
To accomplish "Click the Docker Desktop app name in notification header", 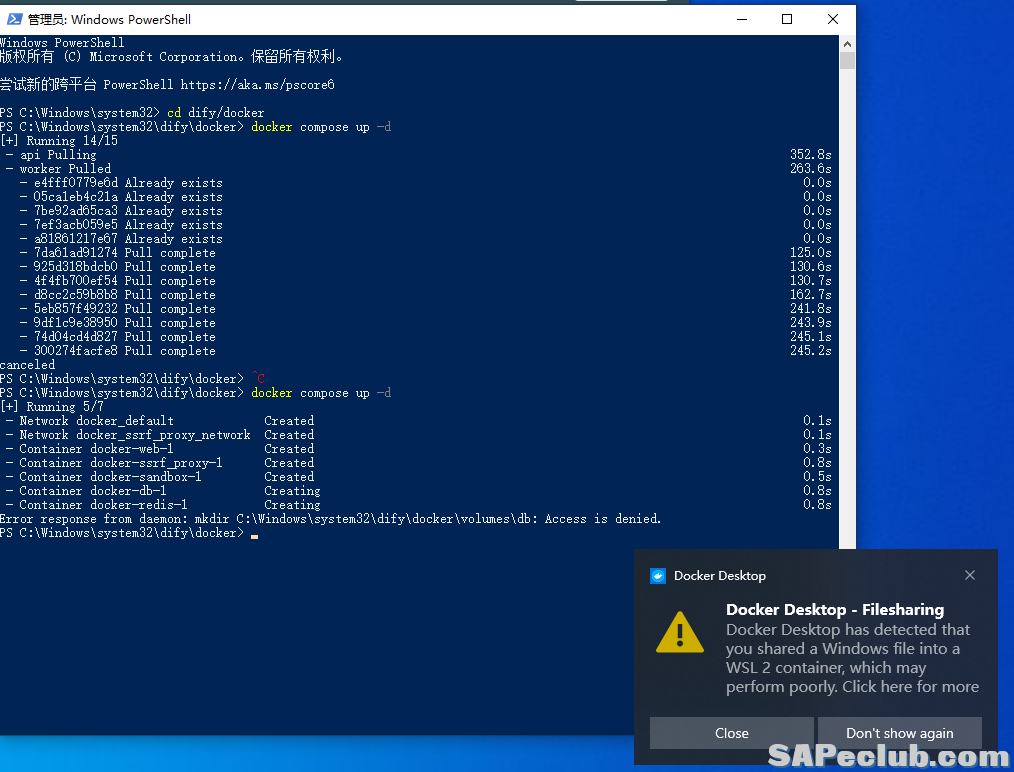I will (x=719, y=575).
